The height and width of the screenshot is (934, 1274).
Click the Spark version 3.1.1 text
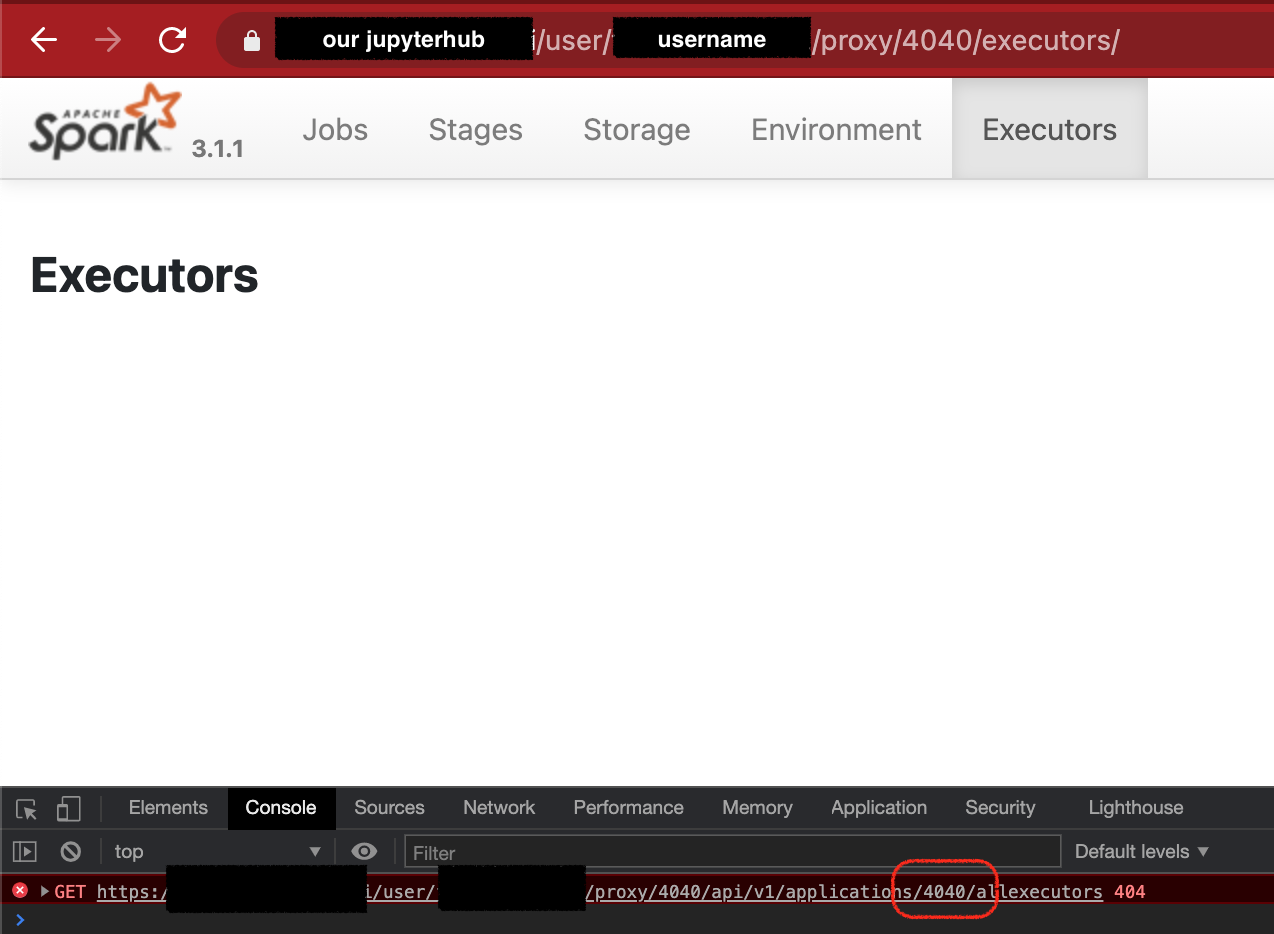pyautogui.click(x=218, y=150)
